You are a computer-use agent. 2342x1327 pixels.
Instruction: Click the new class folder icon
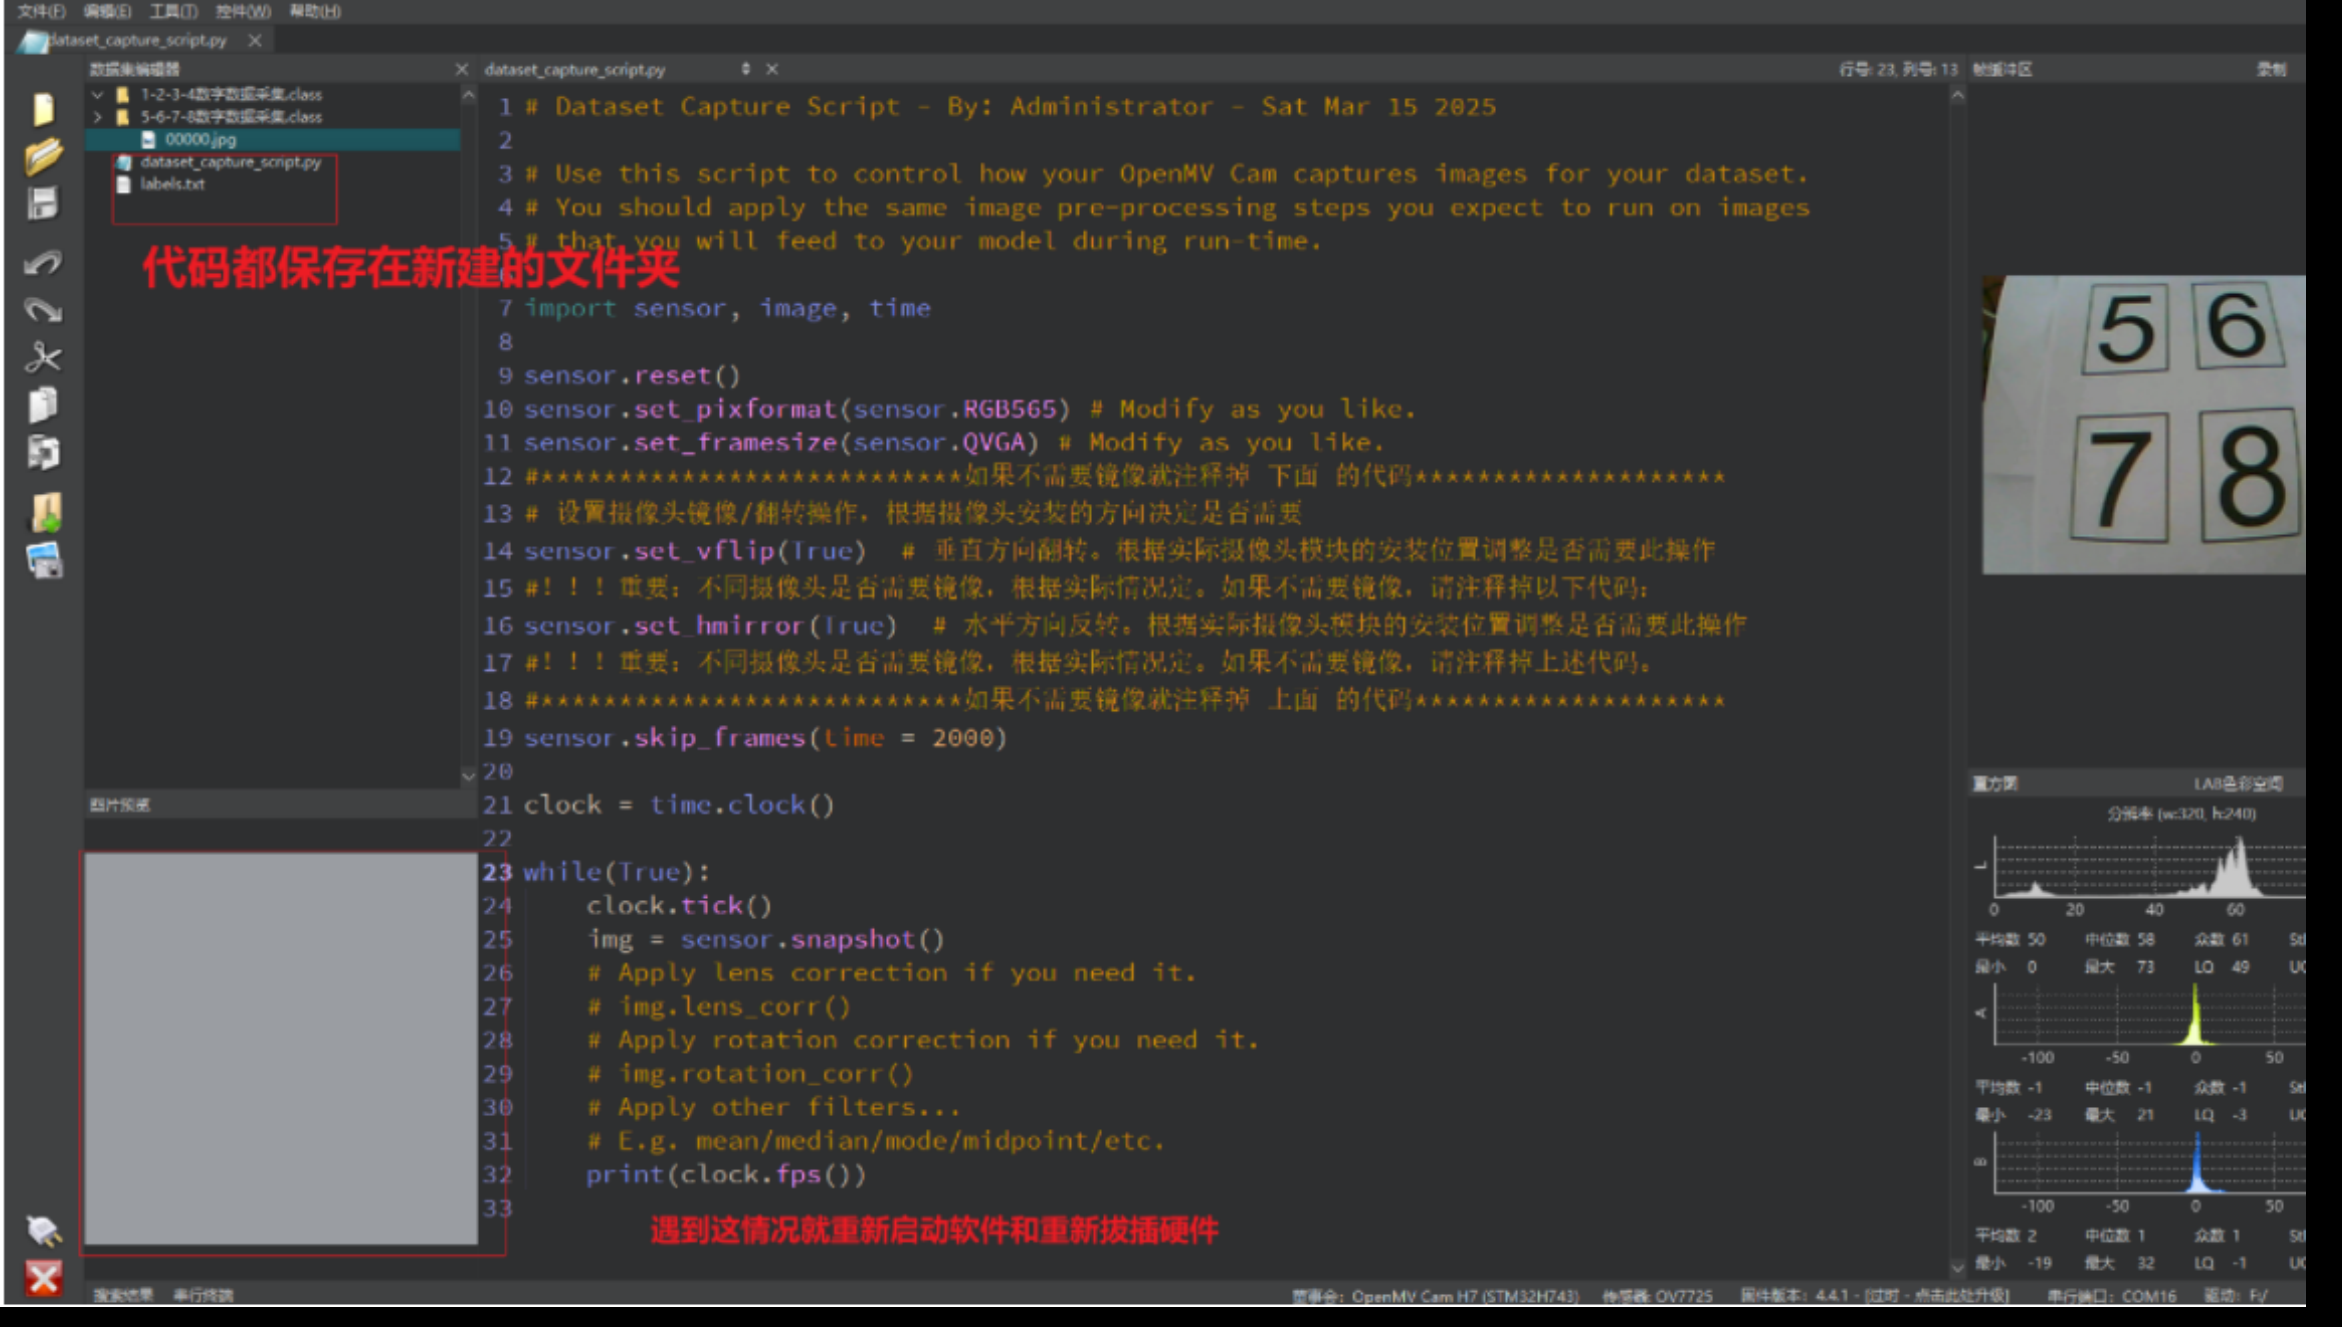click(x=45, y=512)
